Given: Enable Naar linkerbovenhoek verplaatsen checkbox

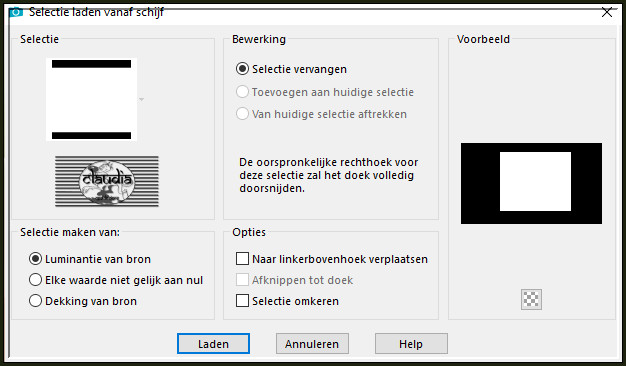Looking at the screenshot, I should [x=242, y=259].
